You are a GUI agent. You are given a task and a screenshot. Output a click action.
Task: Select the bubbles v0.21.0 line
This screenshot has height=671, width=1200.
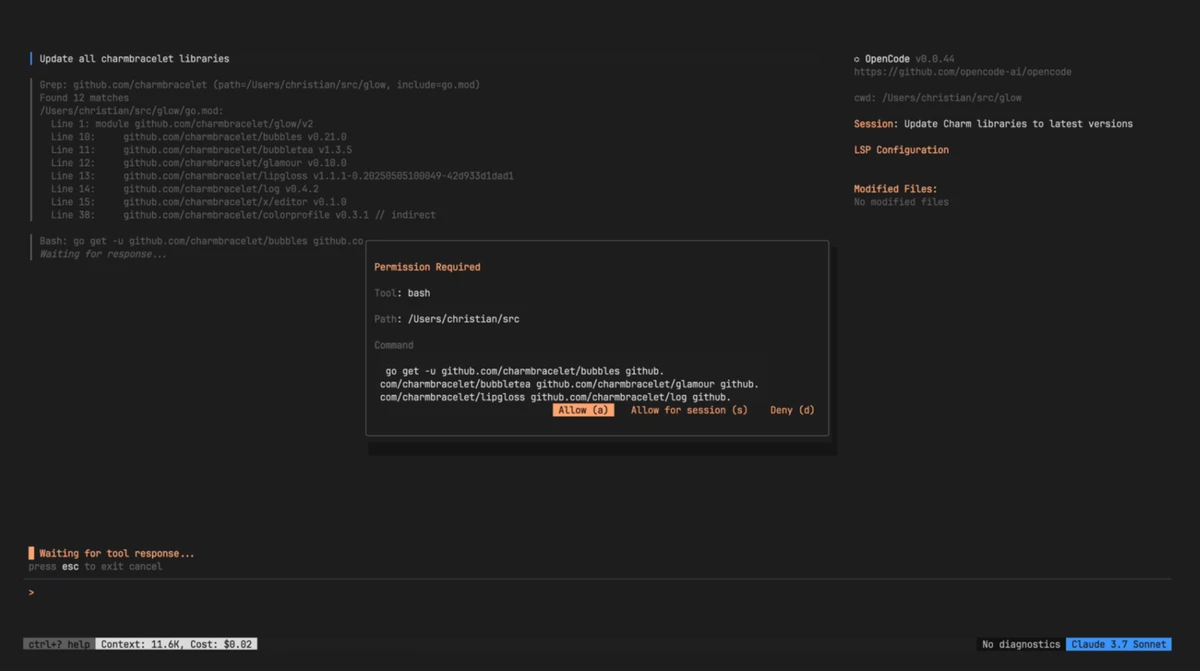click(199, 137)
